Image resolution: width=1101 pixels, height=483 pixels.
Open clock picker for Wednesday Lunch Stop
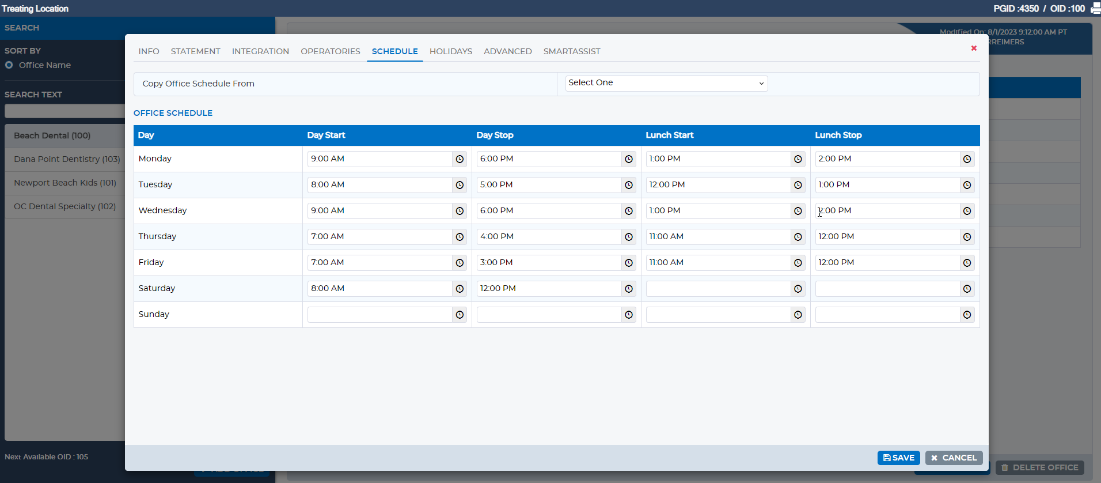(968, 211)
